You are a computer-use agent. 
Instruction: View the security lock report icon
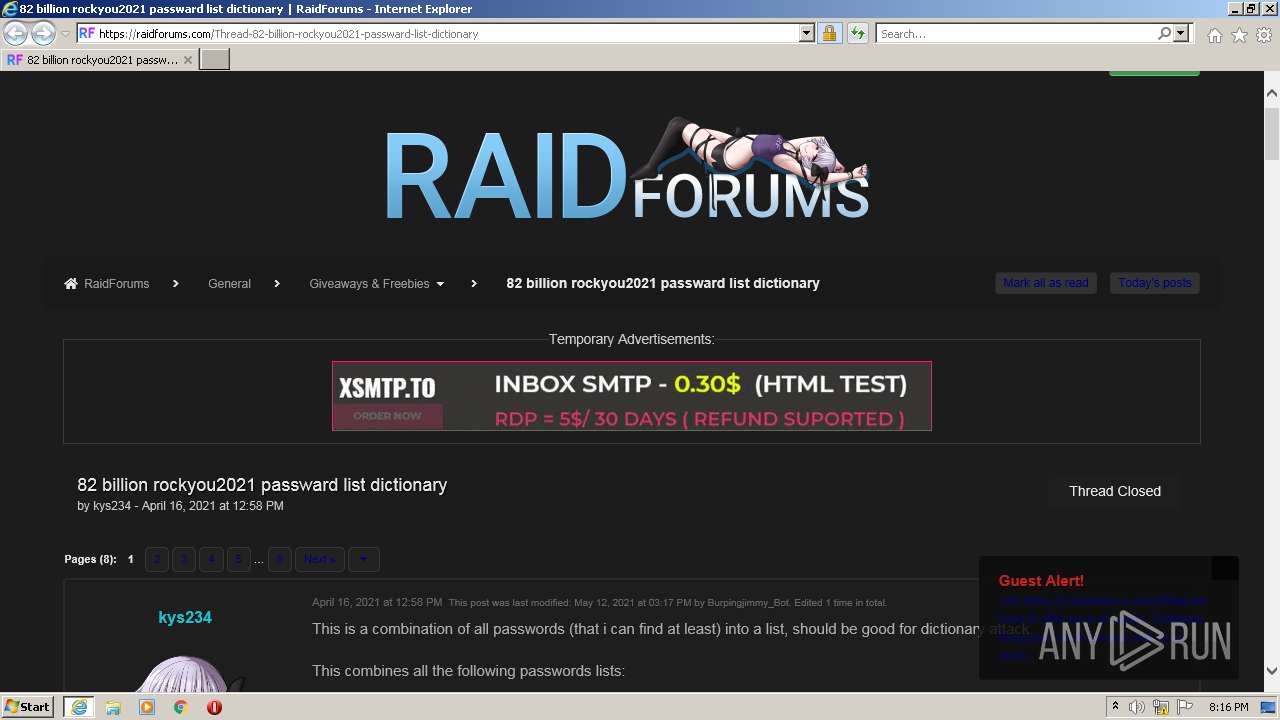coord(829,33)
